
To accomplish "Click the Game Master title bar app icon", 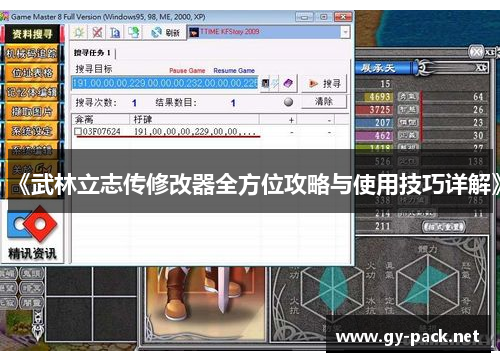I will [4, 16].
